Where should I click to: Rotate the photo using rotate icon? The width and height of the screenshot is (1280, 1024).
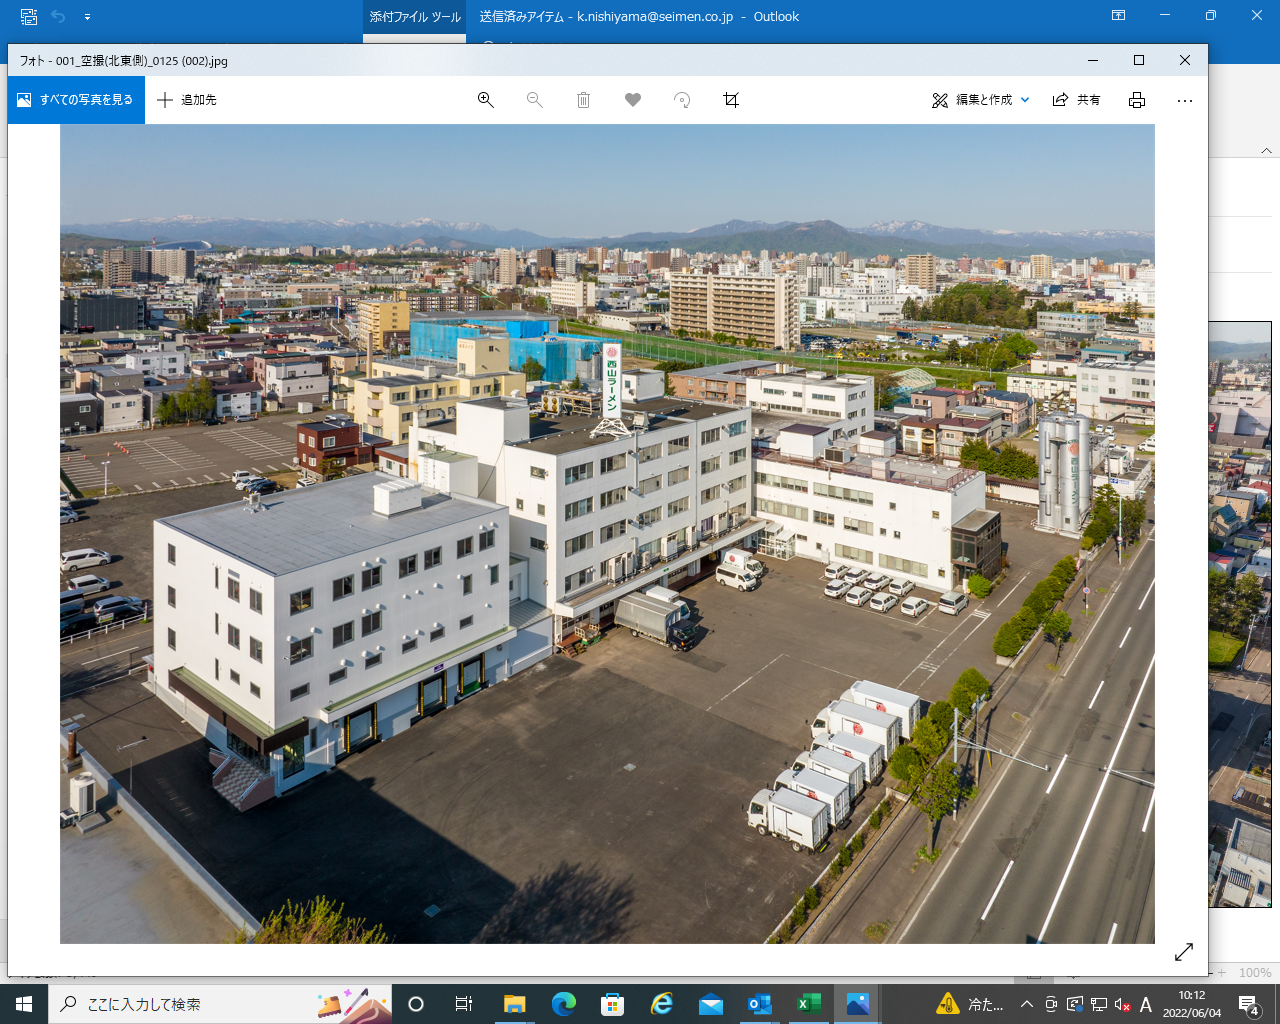682,100
